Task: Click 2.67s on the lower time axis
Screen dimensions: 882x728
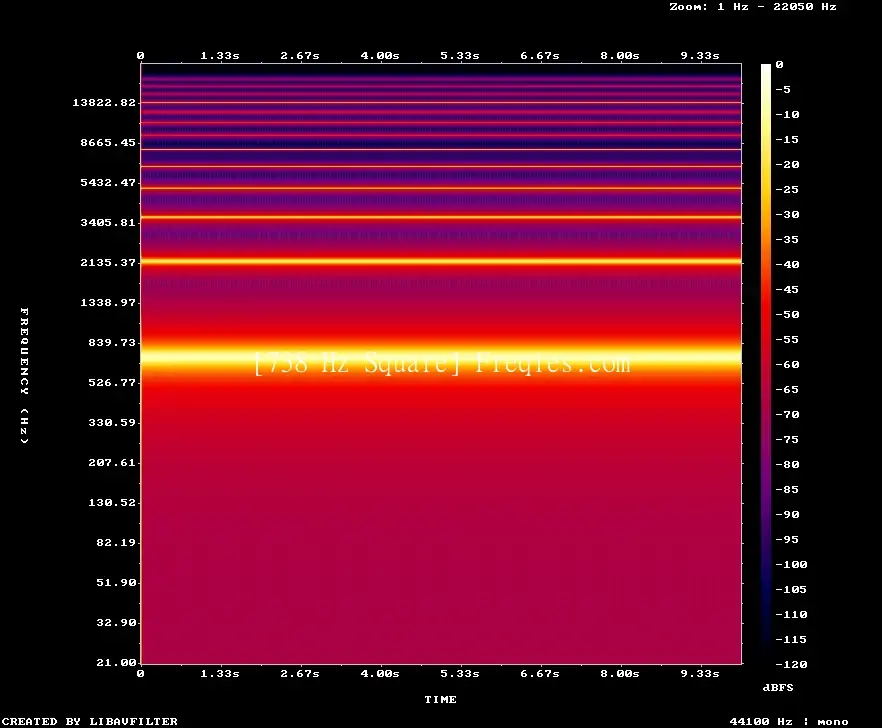Action: (x=300, y=673)
